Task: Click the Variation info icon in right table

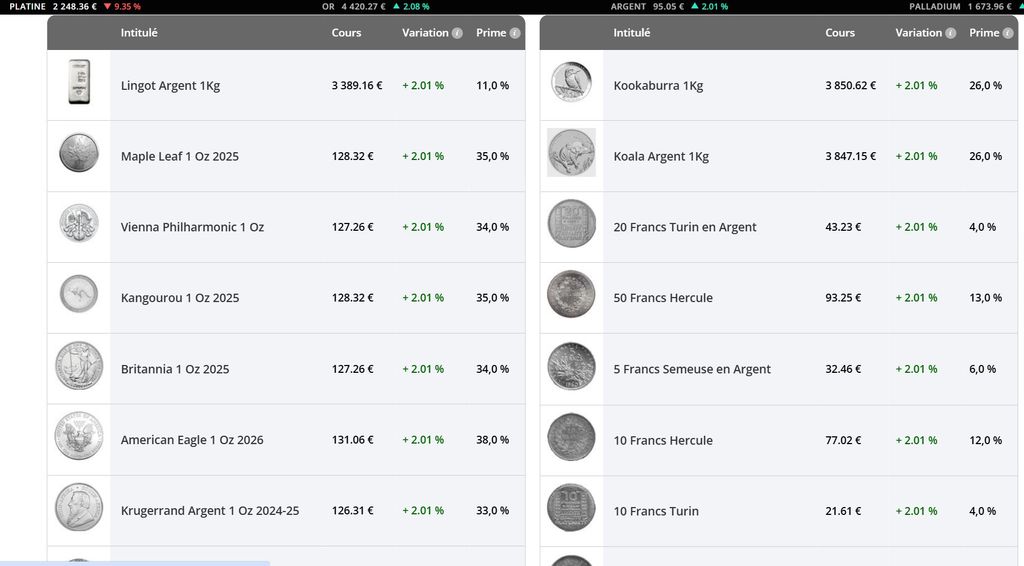Action: pos(950,33)
